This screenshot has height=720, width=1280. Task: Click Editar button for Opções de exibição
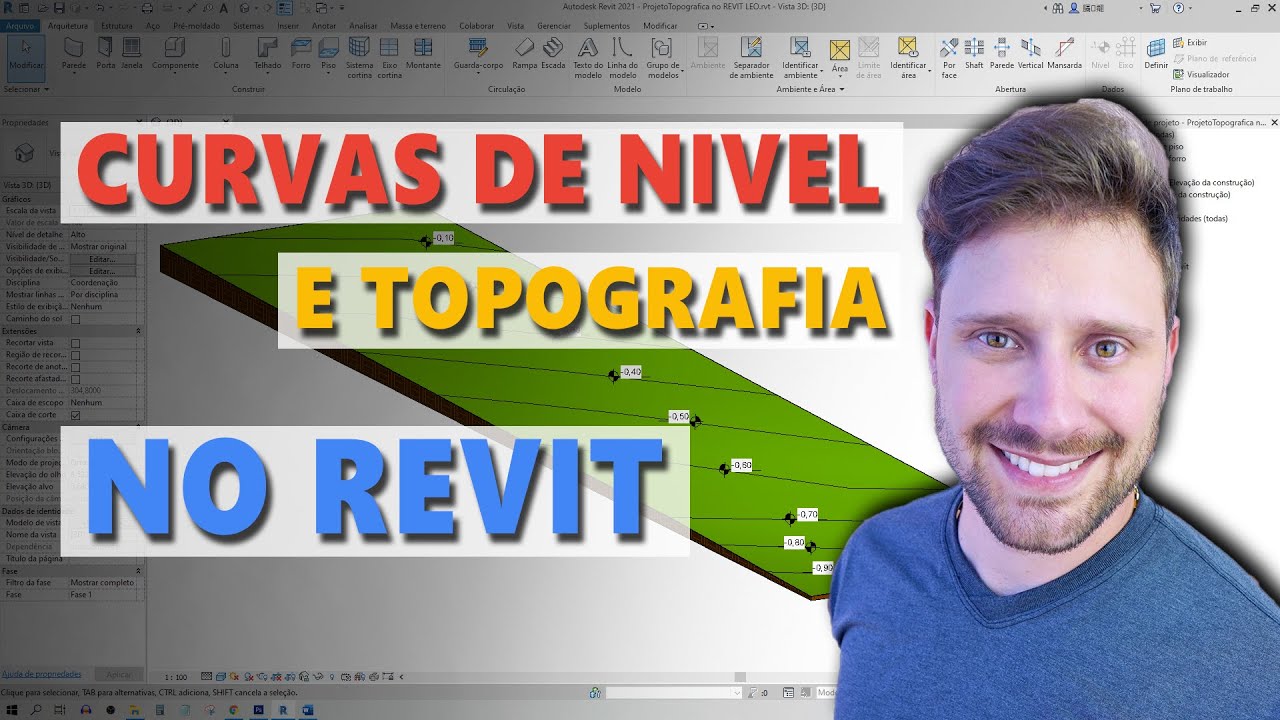(102, 271)
